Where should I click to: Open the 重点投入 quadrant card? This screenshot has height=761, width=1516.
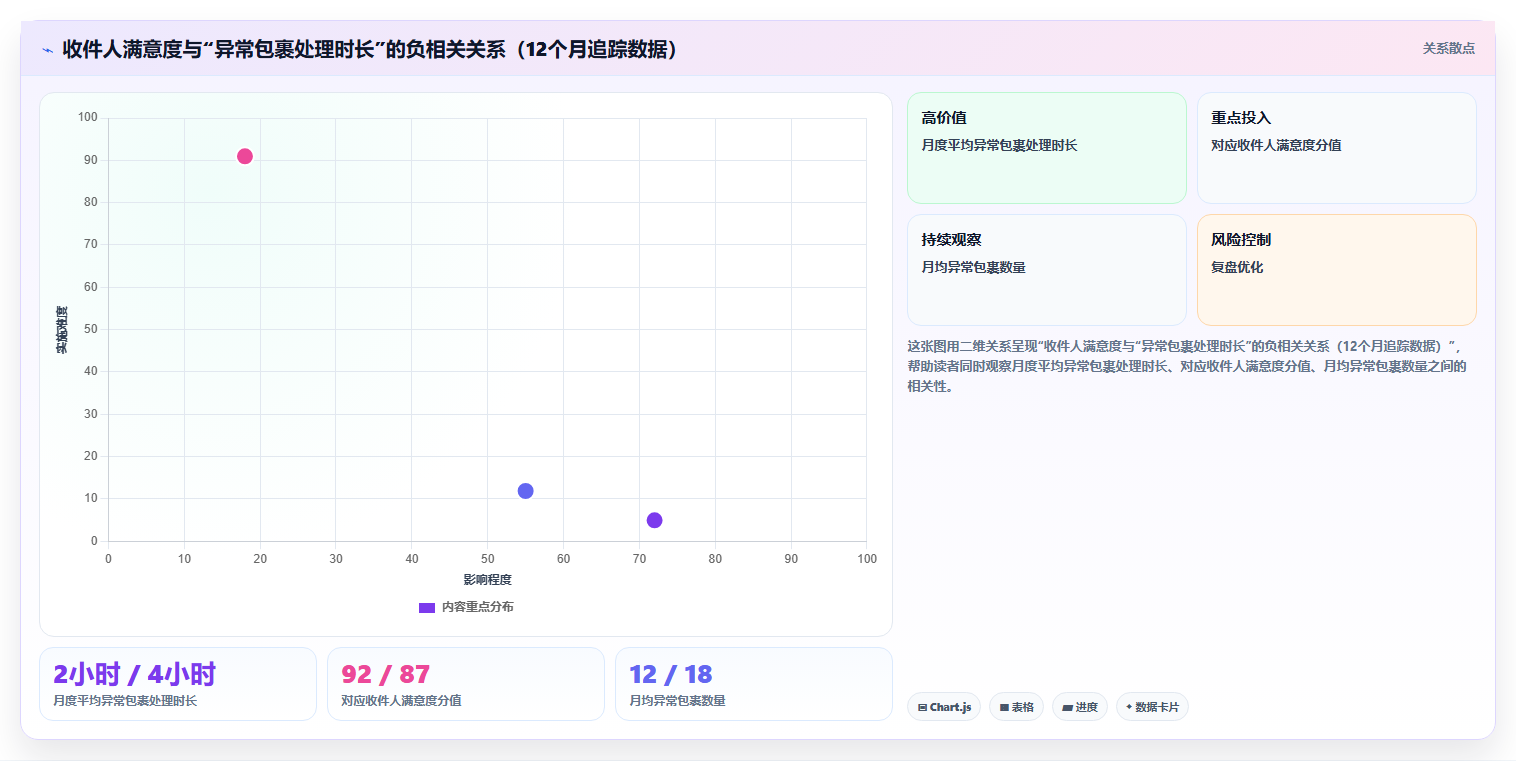pyautogui.click(x=1337, y=148)
